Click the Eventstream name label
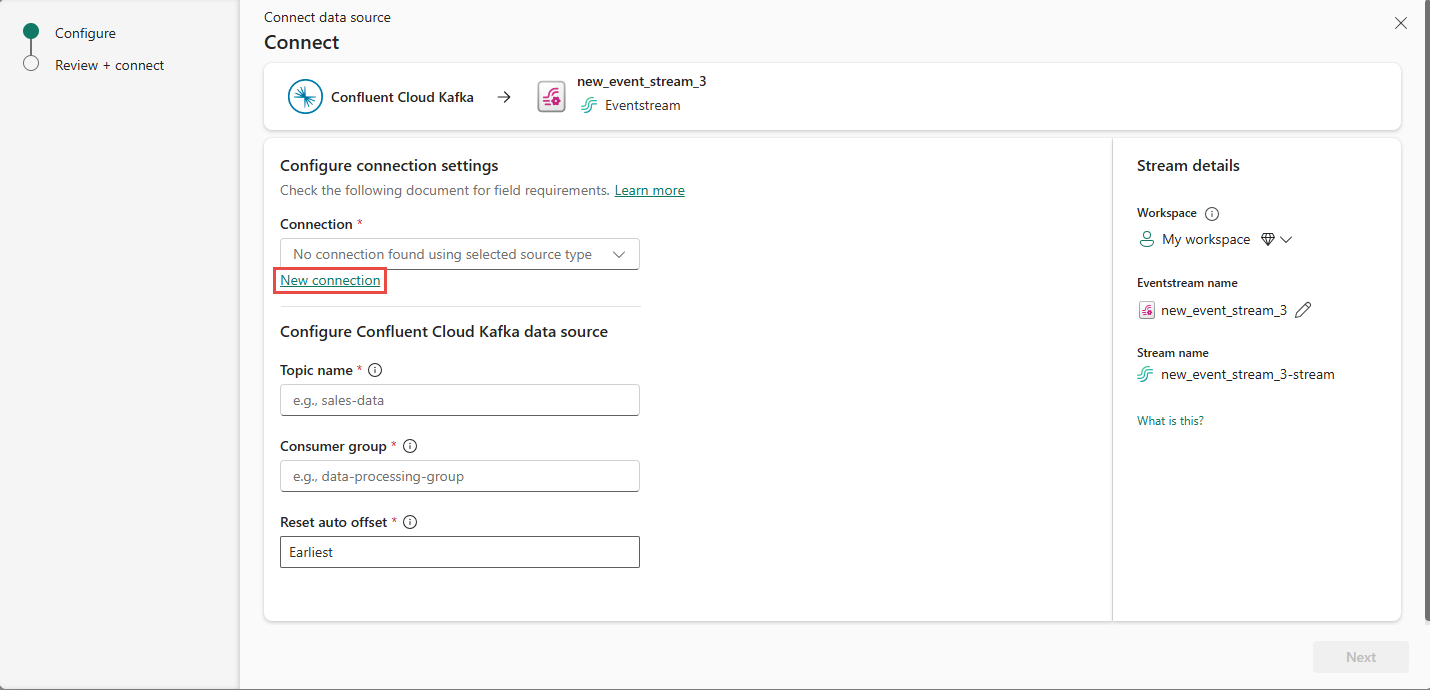This screenshot has width=1430, height=690. pyautogui.click(x=1187, y=283)
